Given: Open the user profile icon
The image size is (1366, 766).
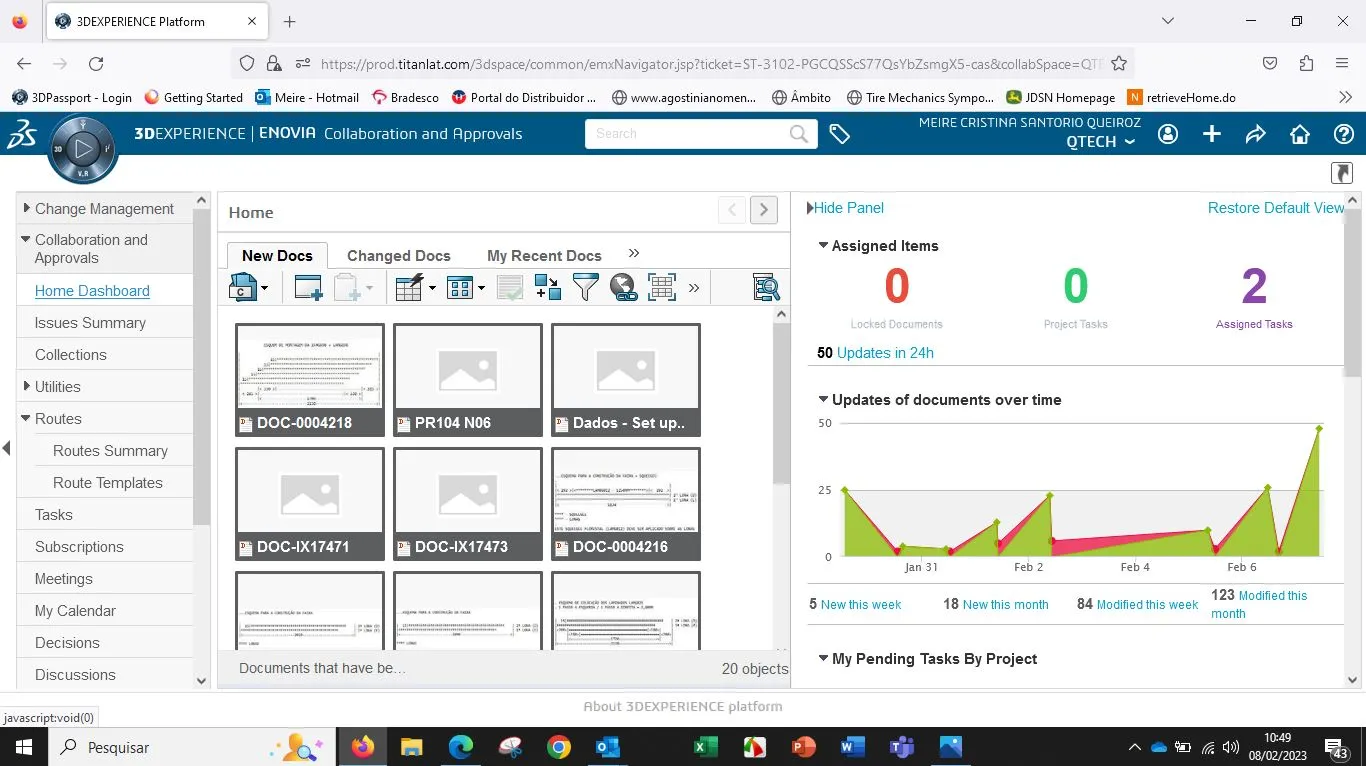Looking at the screenshot, I should 1168,134.
